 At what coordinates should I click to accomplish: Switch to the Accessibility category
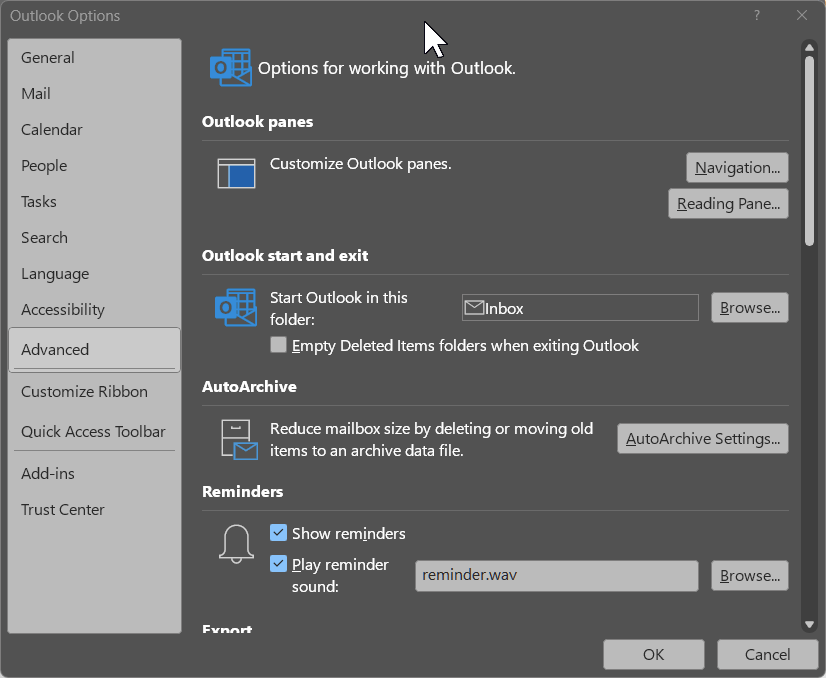(95, 310)
